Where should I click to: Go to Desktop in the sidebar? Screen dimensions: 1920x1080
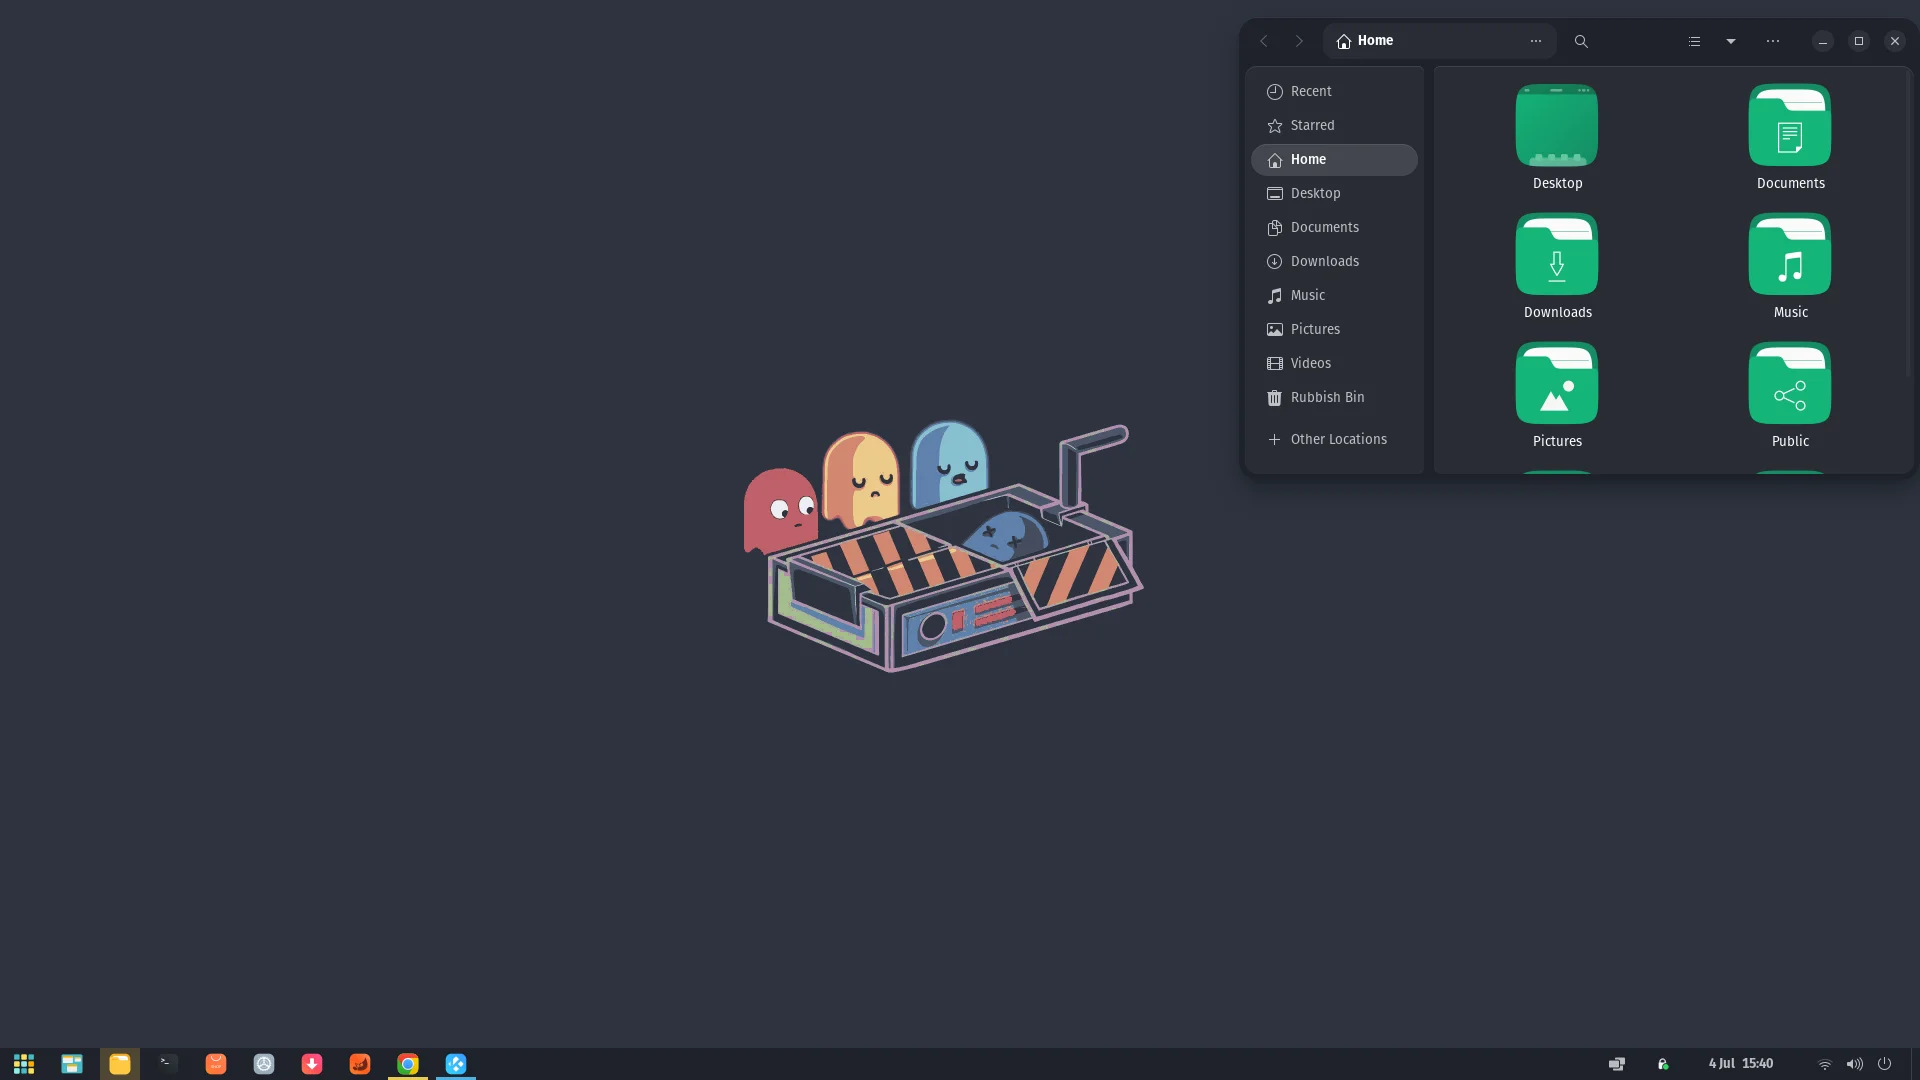[x=1334, y=193]
